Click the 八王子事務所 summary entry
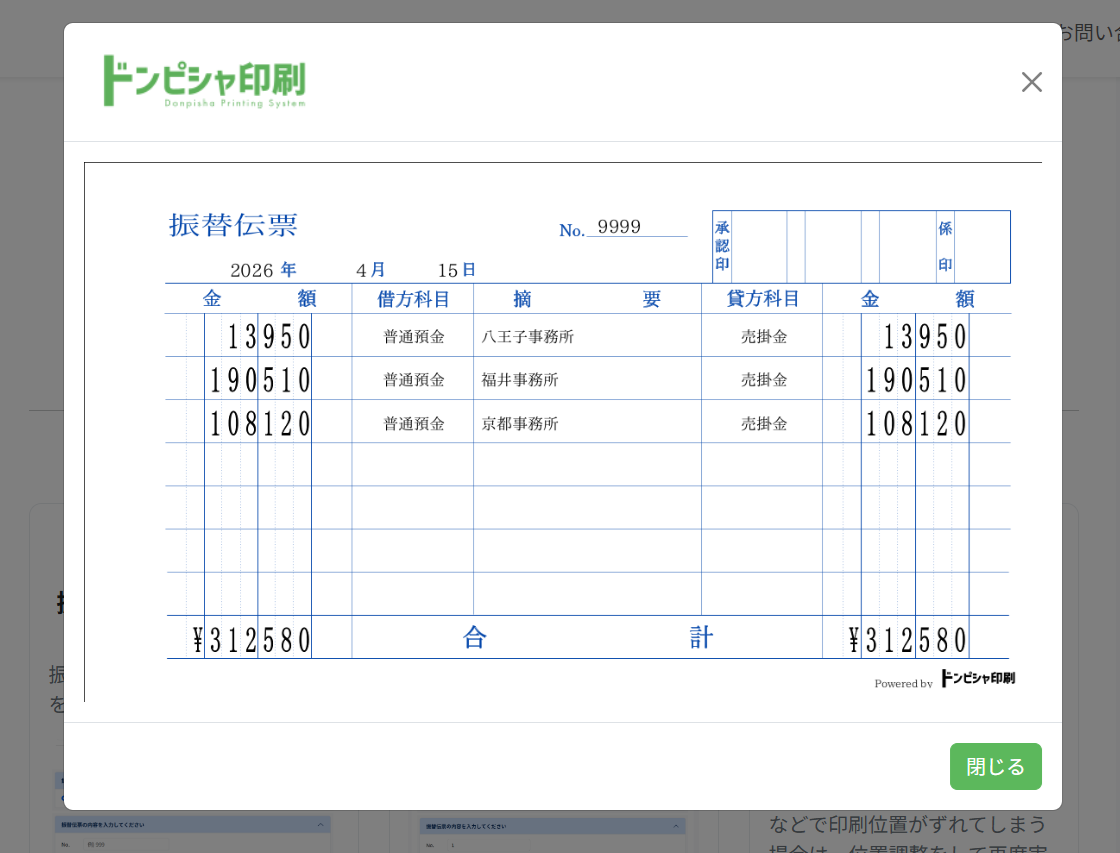This screenshot has width=1120, height=853. coord(527,336)
